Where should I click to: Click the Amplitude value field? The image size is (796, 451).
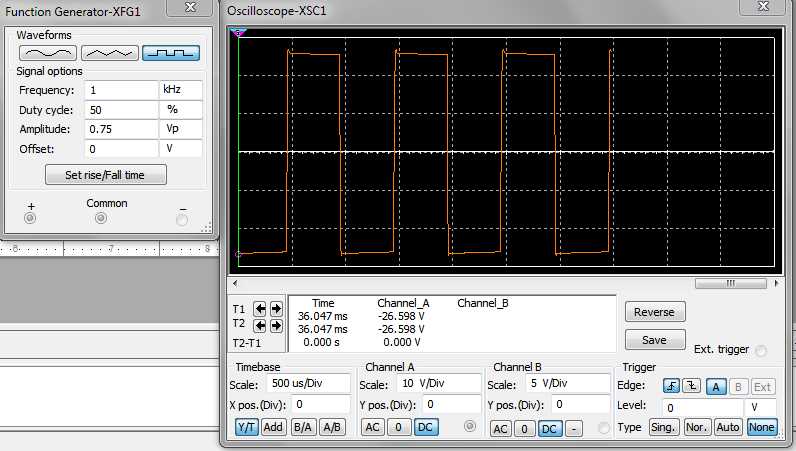(x=121, y=129)
